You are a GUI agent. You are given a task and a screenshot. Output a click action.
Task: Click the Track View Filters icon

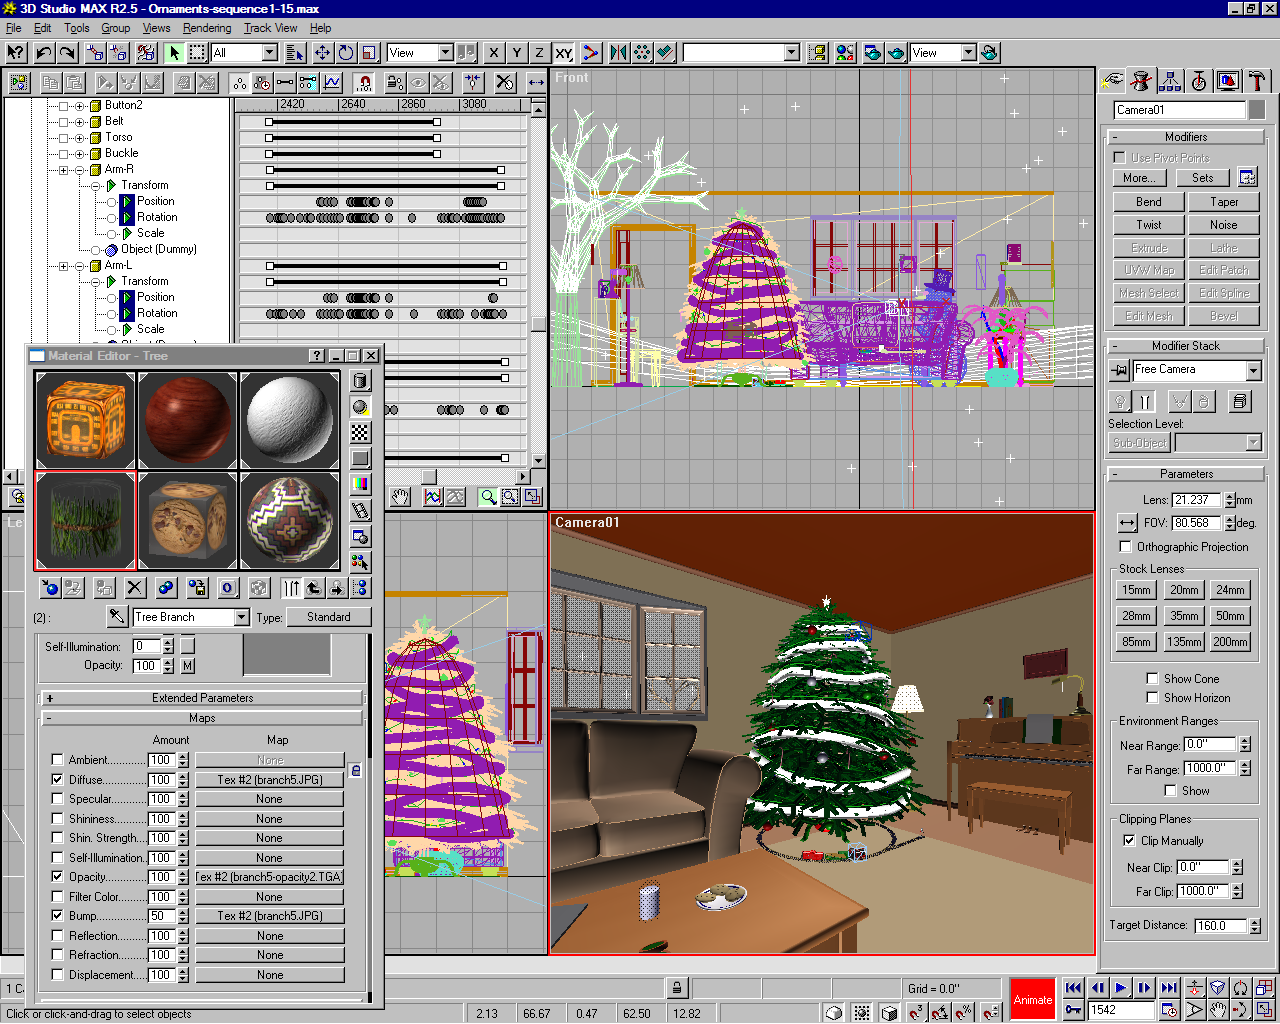tap(19, 82)
